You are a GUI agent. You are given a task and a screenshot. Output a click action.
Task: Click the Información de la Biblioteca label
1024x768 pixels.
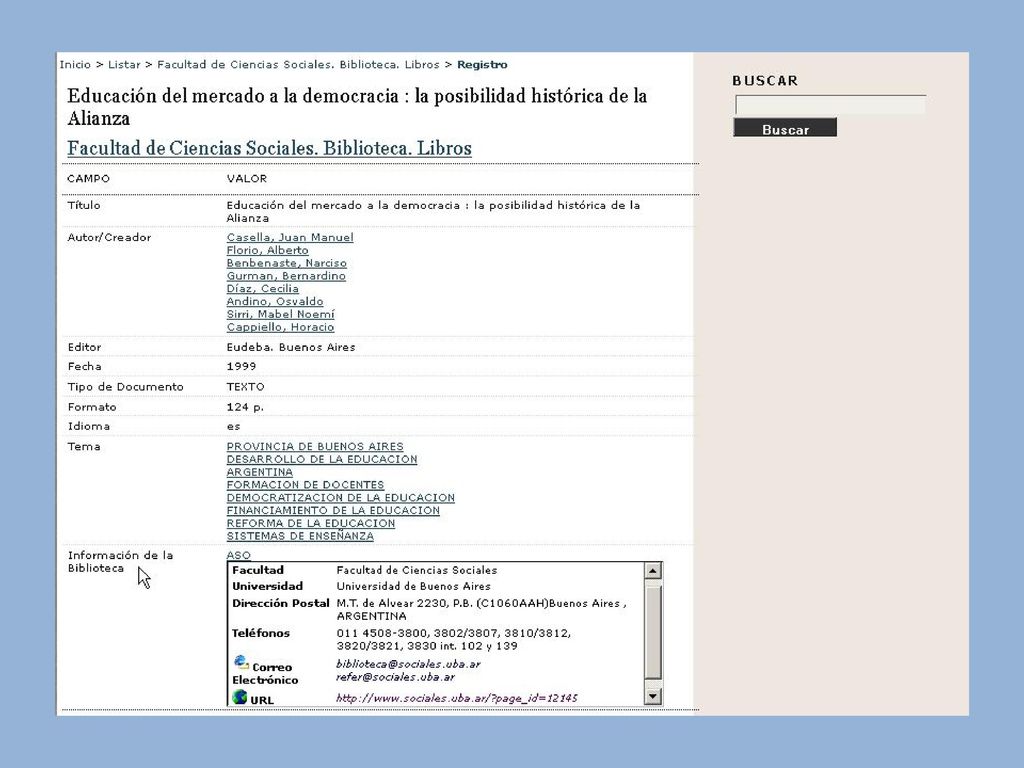(120, 562)
